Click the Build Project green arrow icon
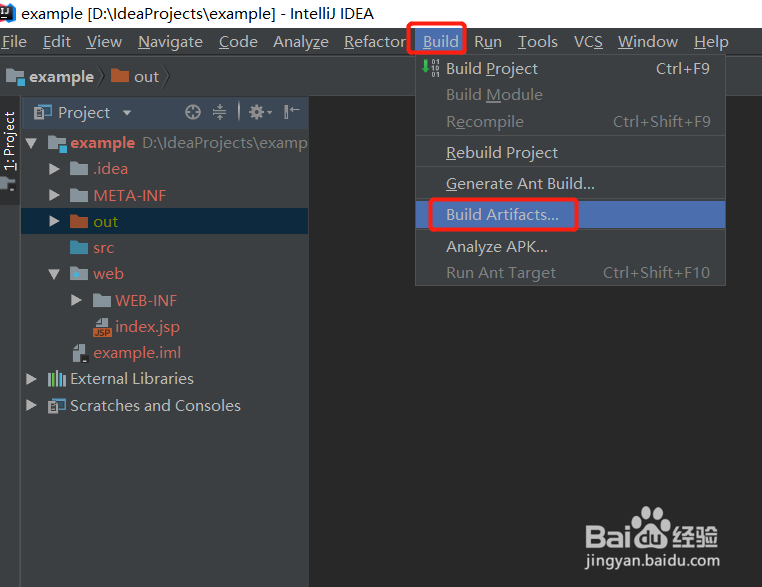The width and height of the screenshot is (762, 587). click(431, 68)
